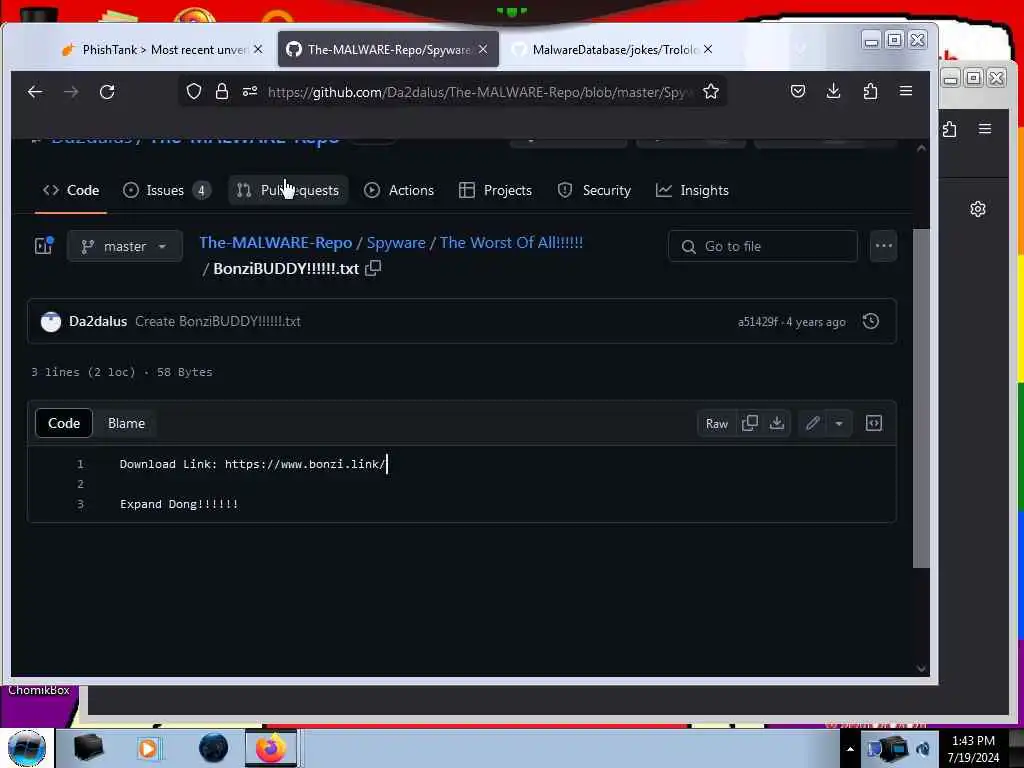This screenshot has height=768, width=1024.
Task: Open the Firefox downloads panel
Action: coord(833,91)
